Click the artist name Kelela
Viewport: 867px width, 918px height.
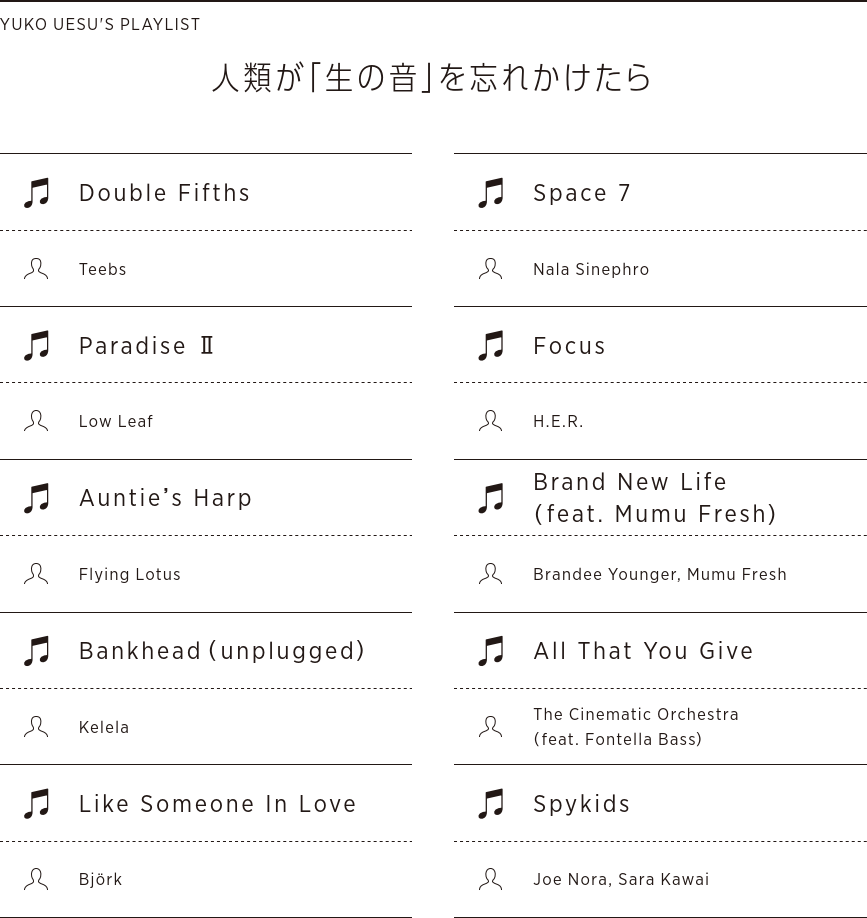pos(104,727)
